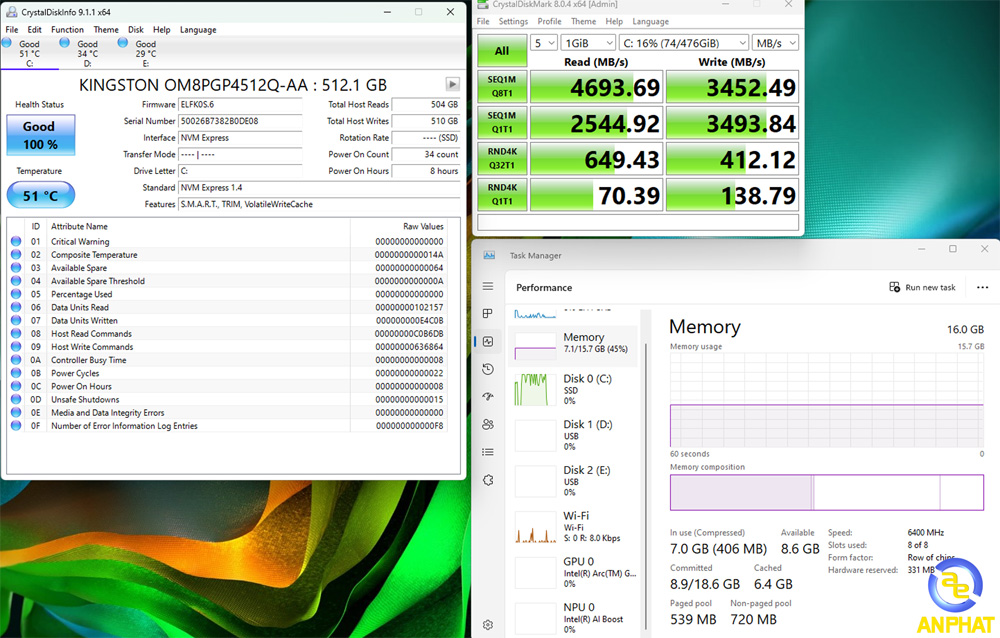Open Theme menu in CrystalDiskMark
The width and height of the screenshot is (1000, 638).
tap(584, 21)
